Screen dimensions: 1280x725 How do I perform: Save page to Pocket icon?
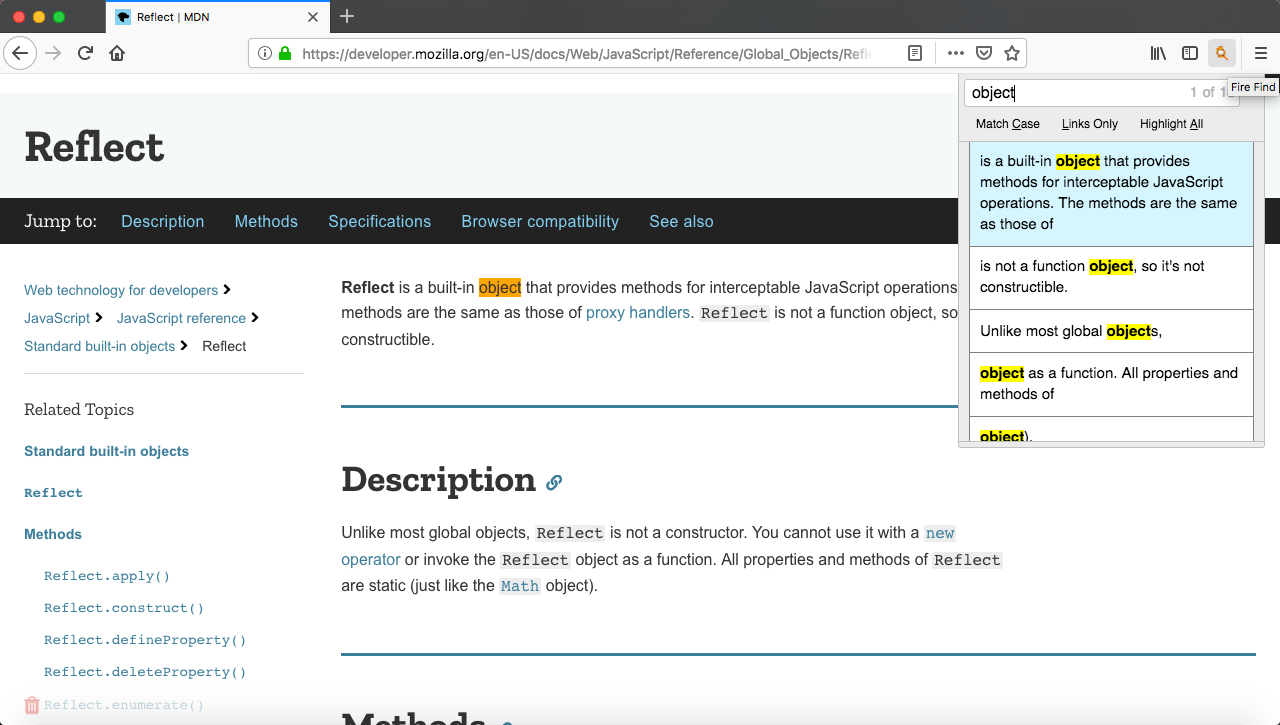click(984, 53)
